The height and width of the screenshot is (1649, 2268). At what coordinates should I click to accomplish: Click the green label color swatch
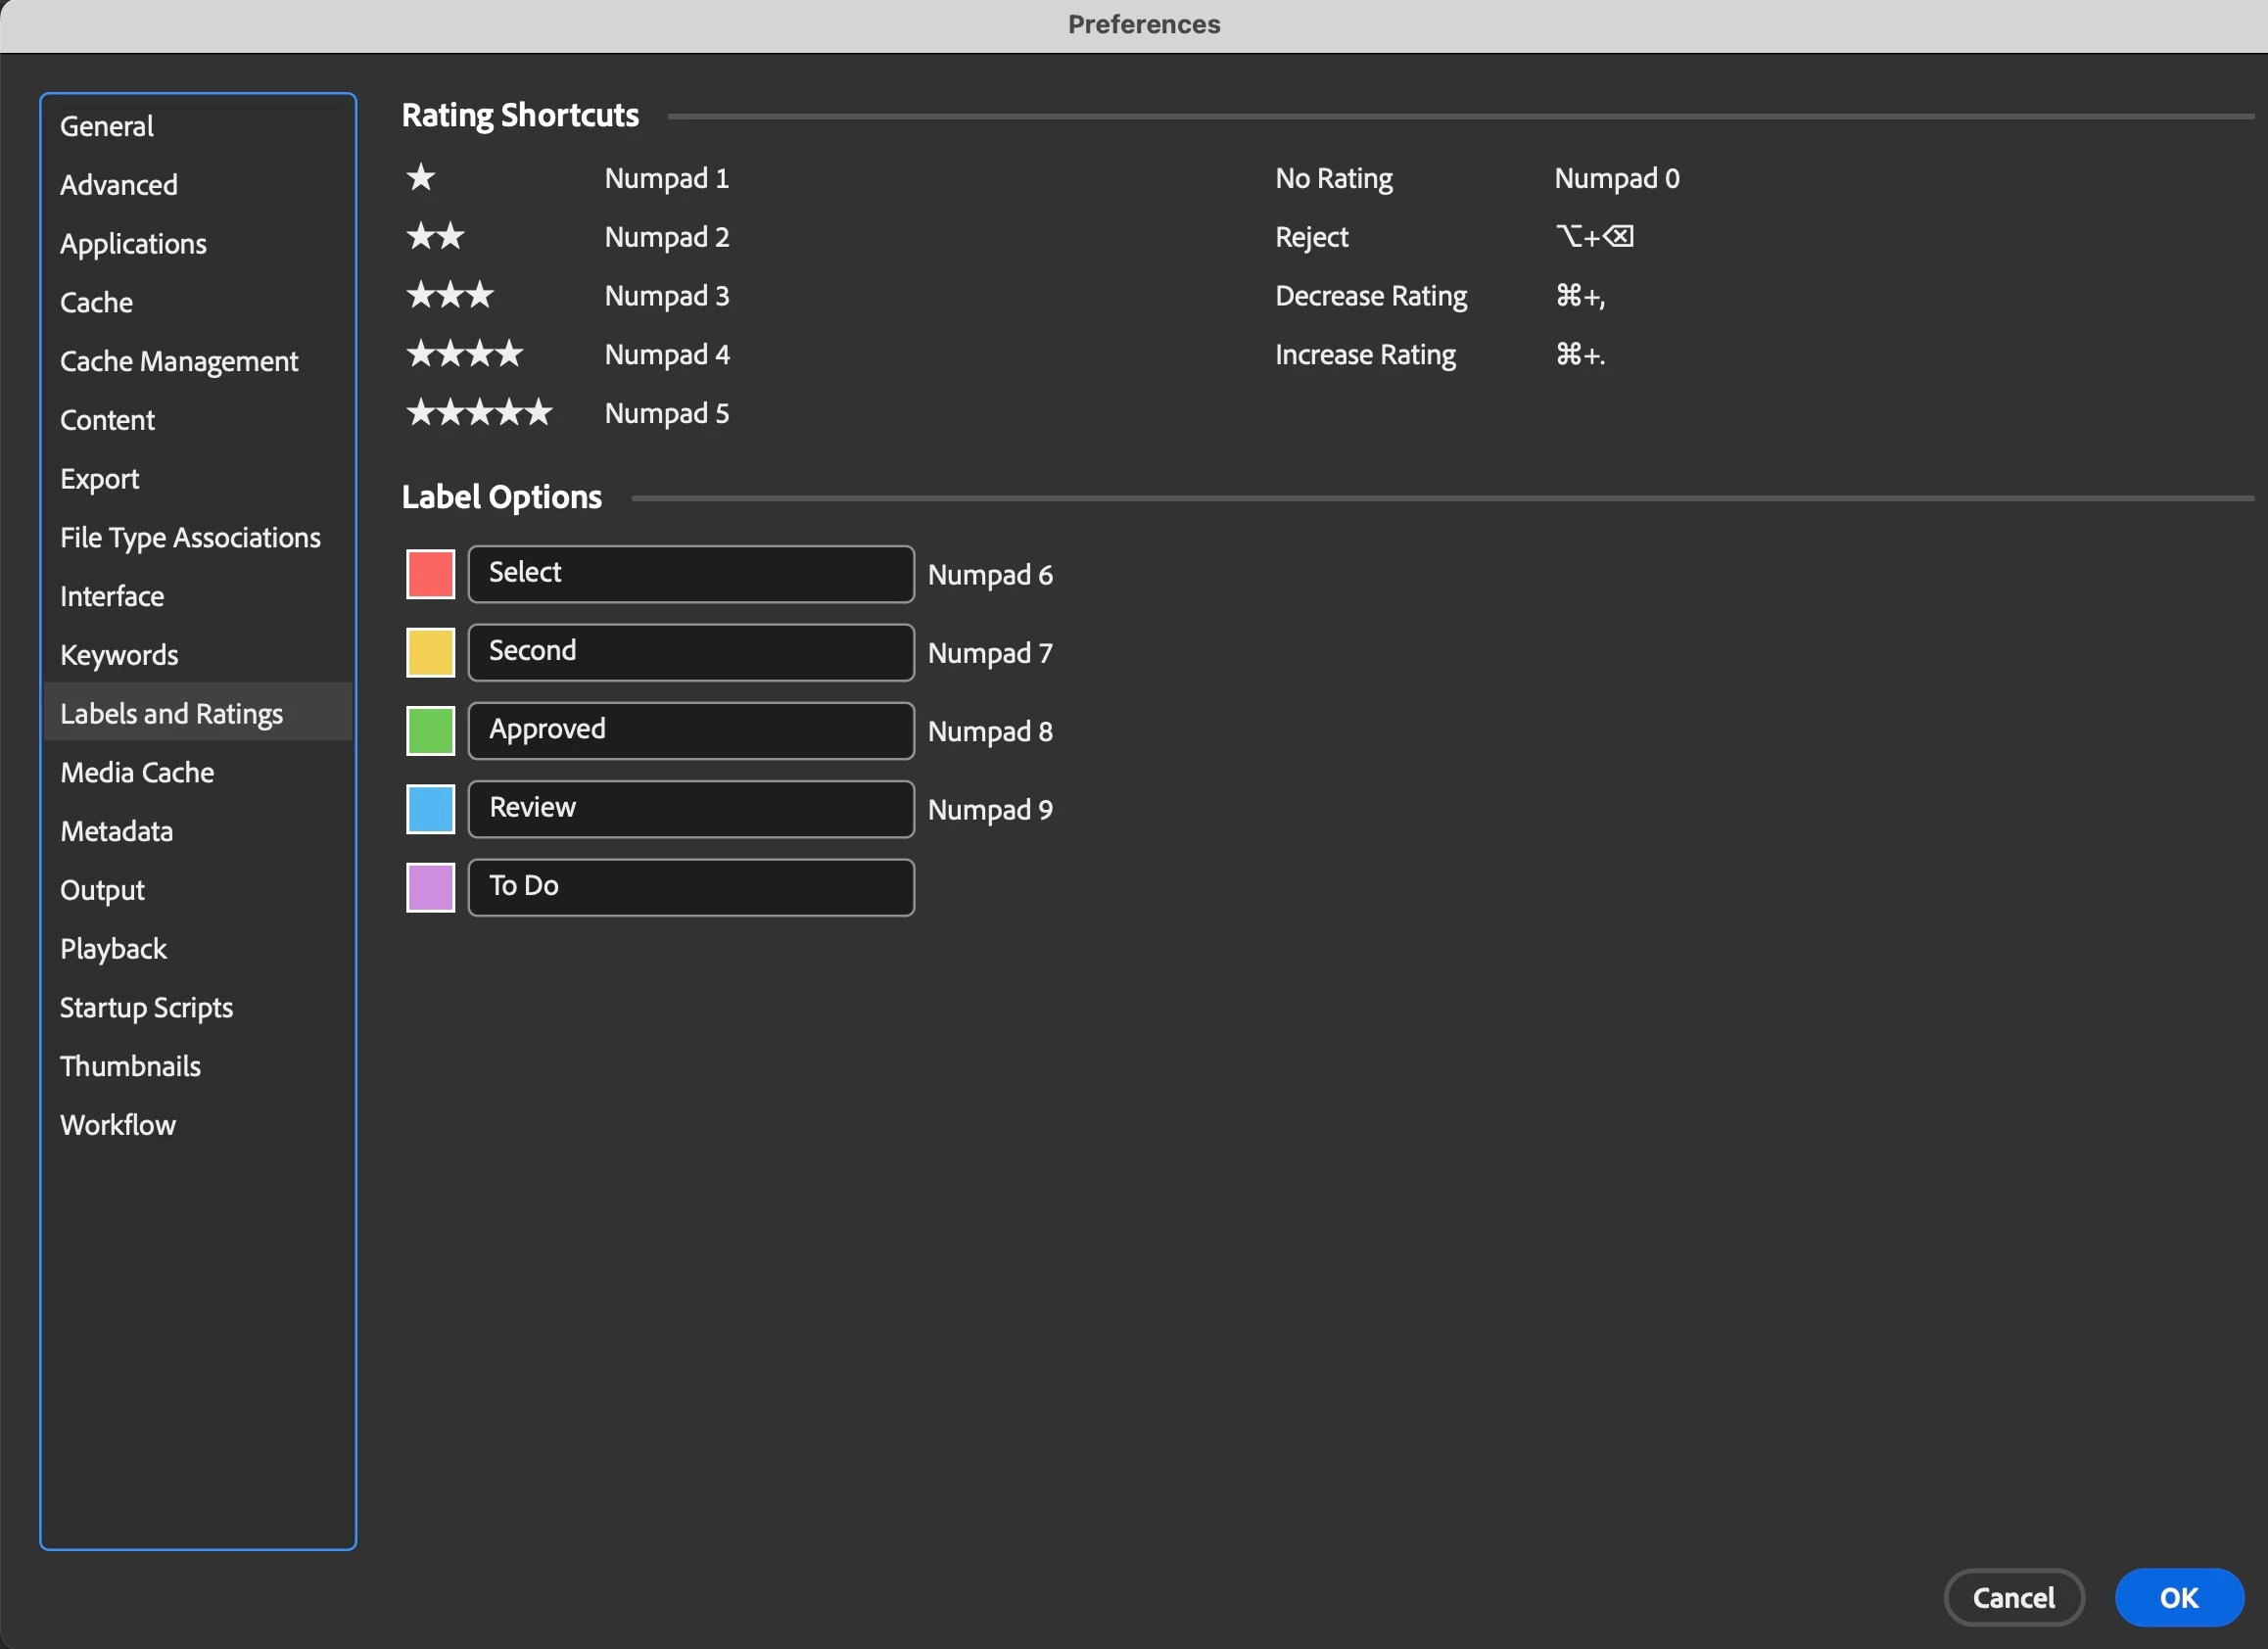click(x=430, y=731)
